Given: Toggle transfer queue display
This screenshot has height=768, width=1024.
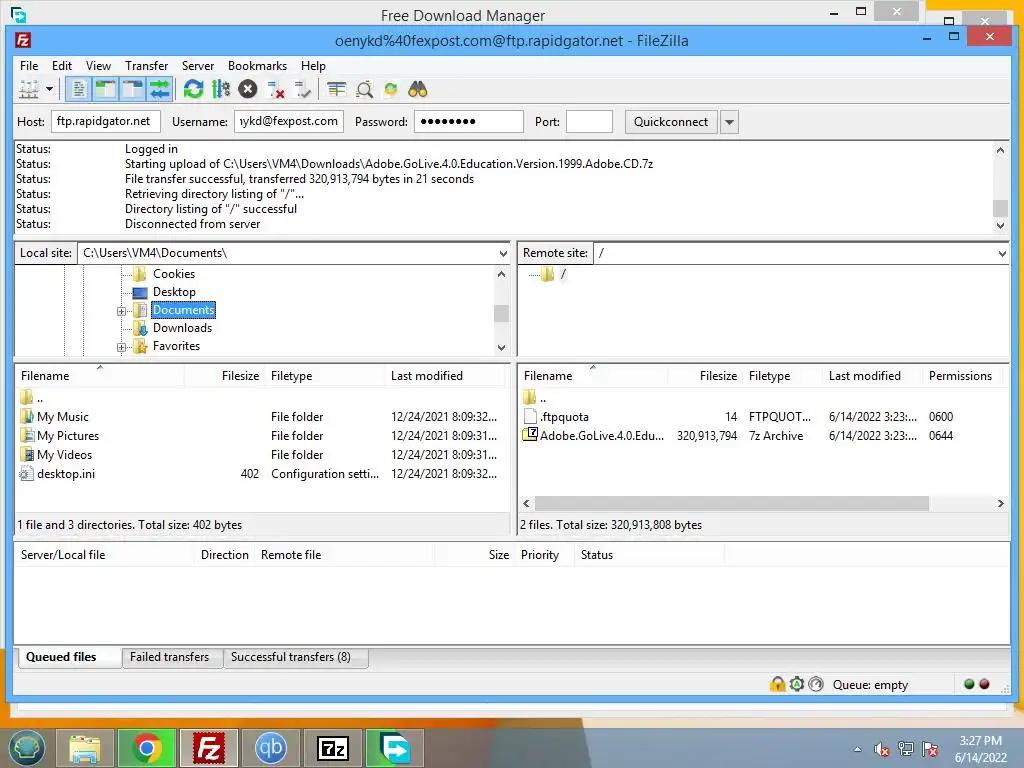Looking at the screenshot, I should coord(160,89).
